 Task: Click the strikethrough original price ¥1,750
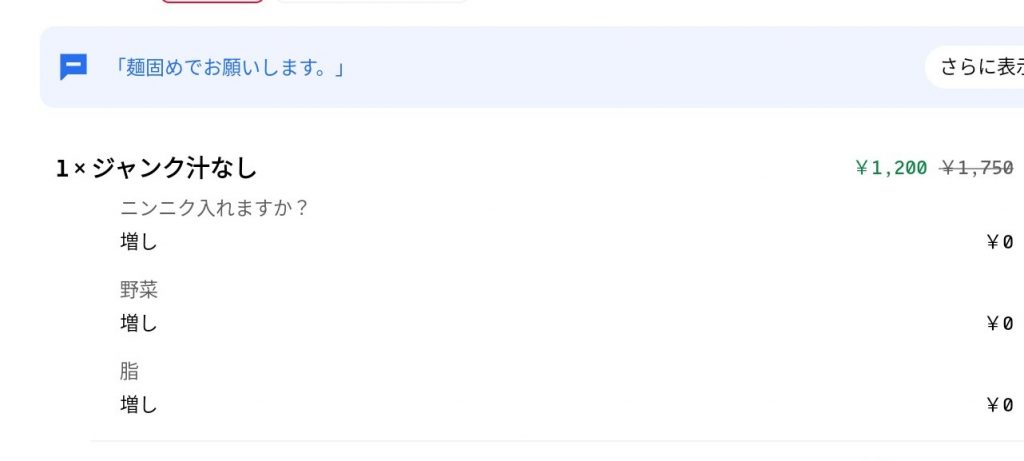tap(977, 168)
